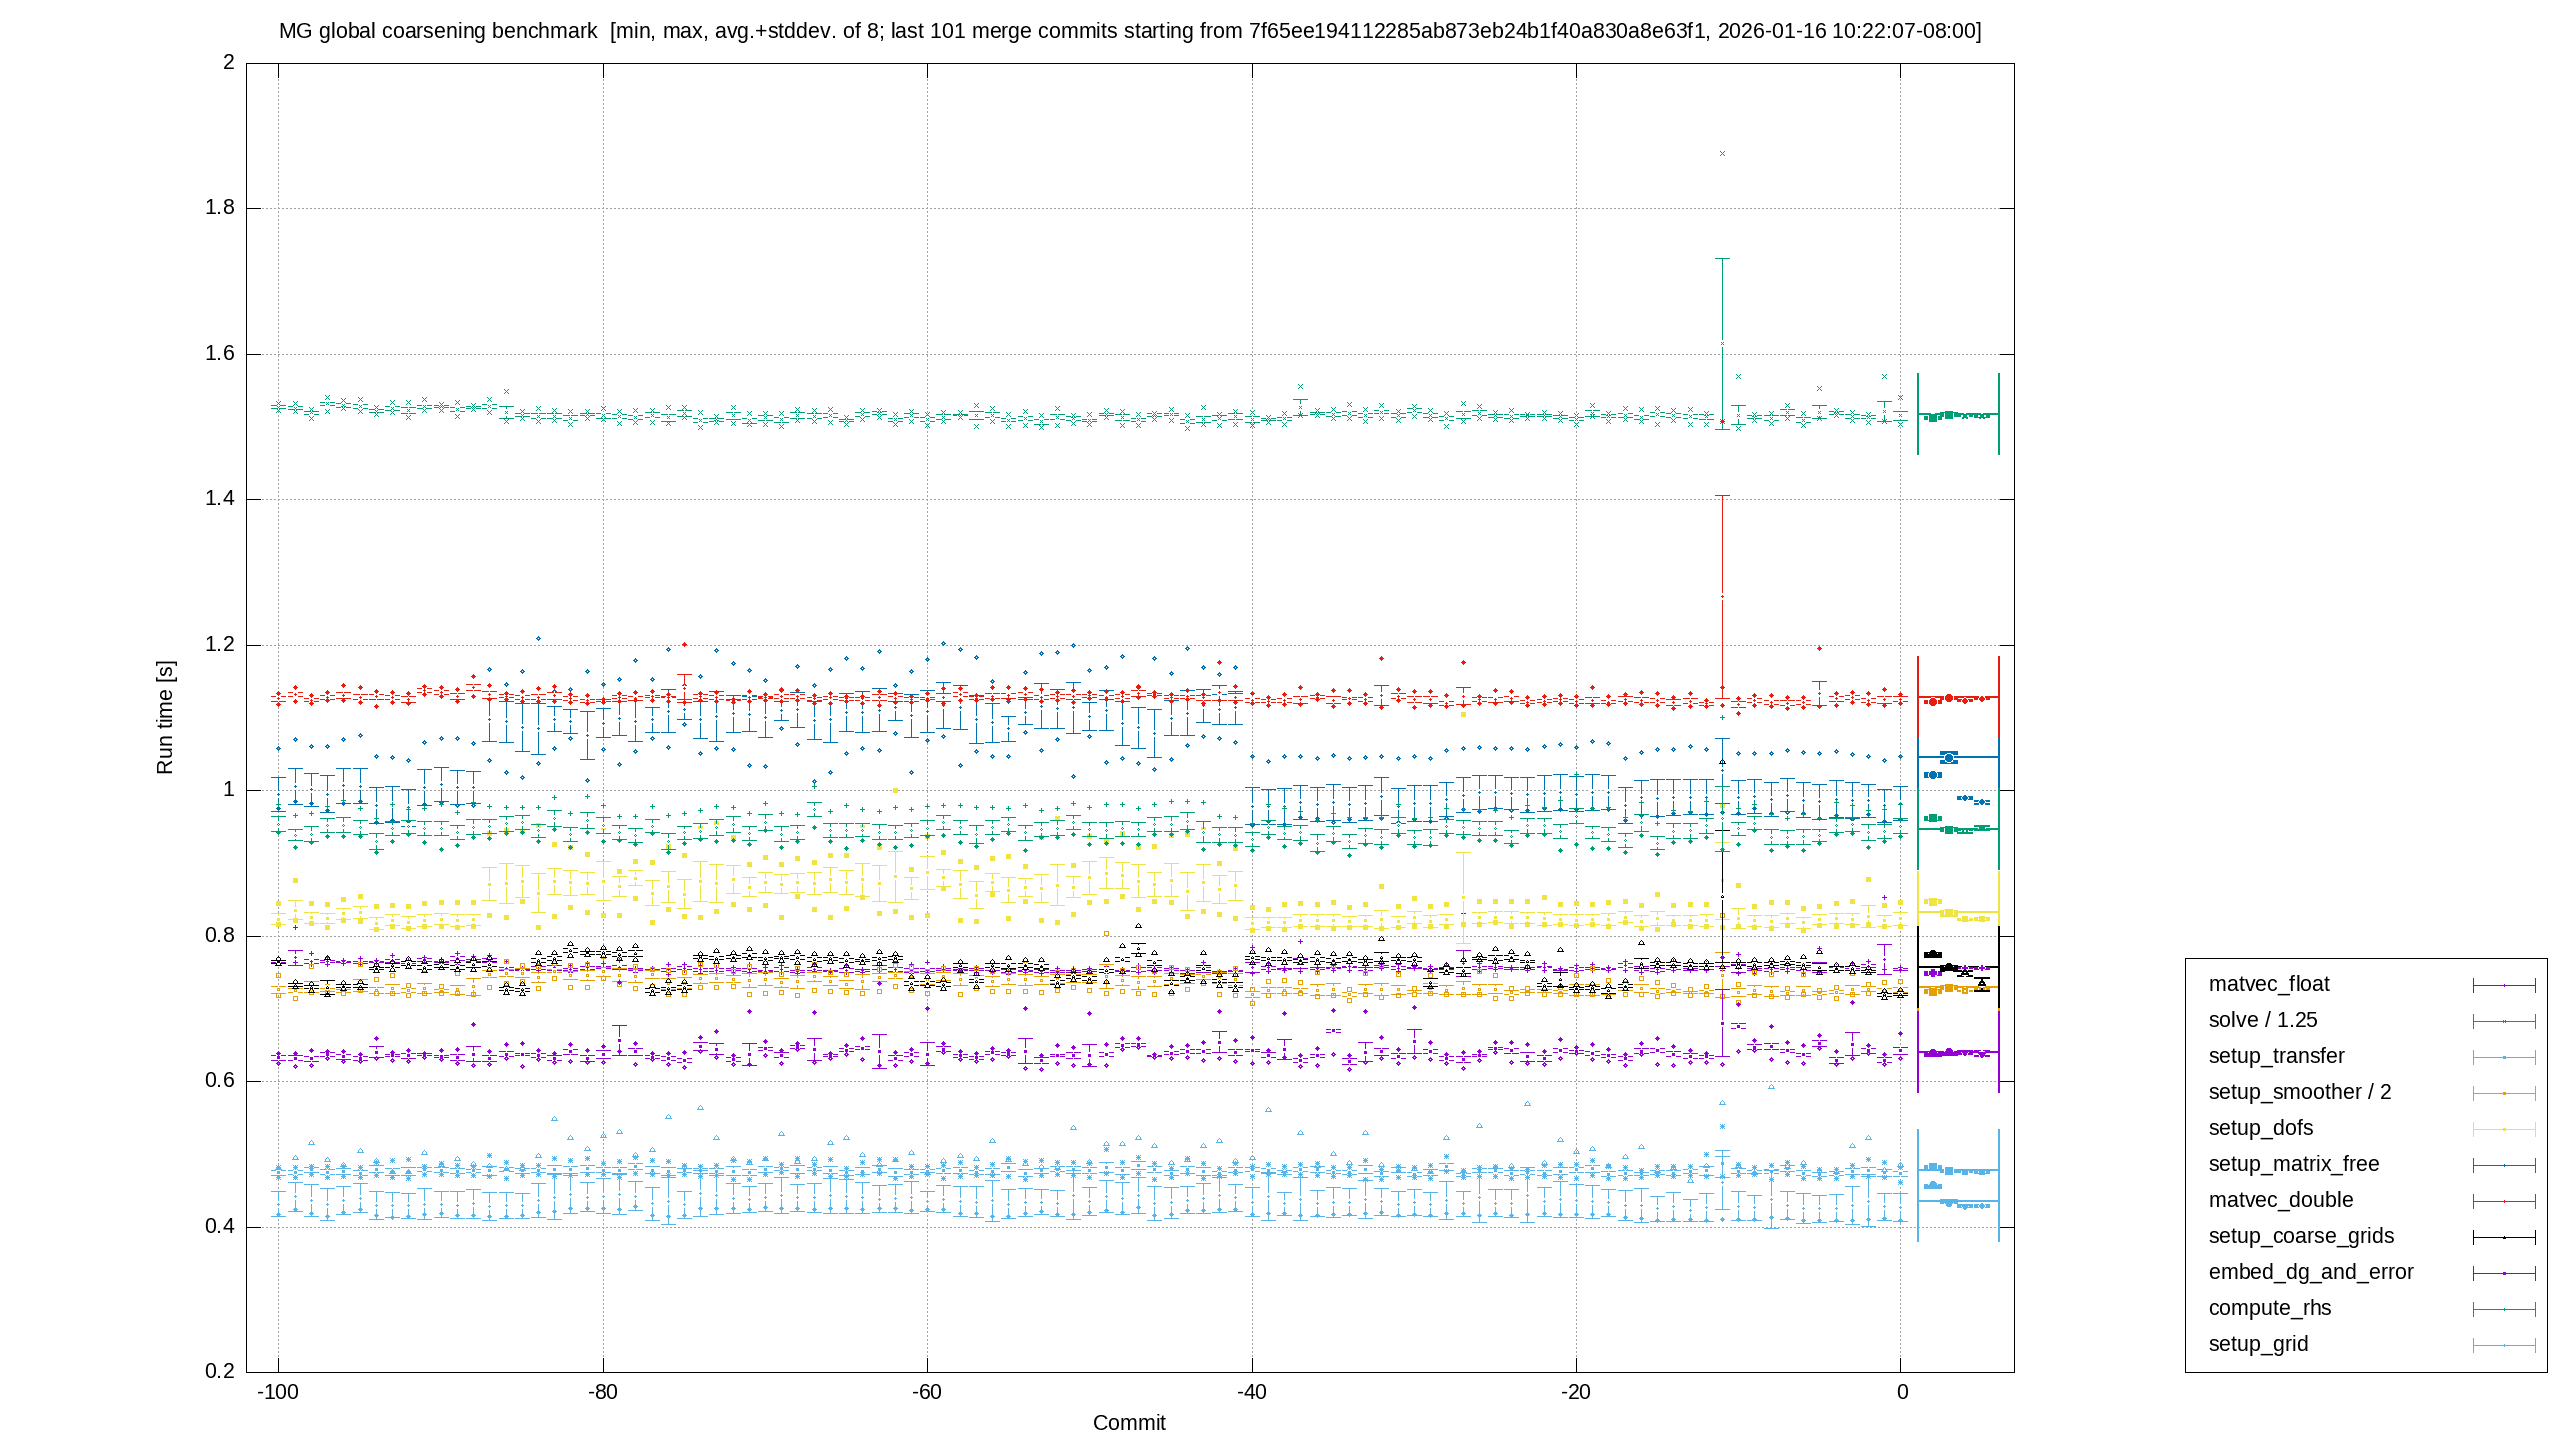Select the setup_matrix_free legend label
The image size is (2560, 1440).
[2294, 1164]
